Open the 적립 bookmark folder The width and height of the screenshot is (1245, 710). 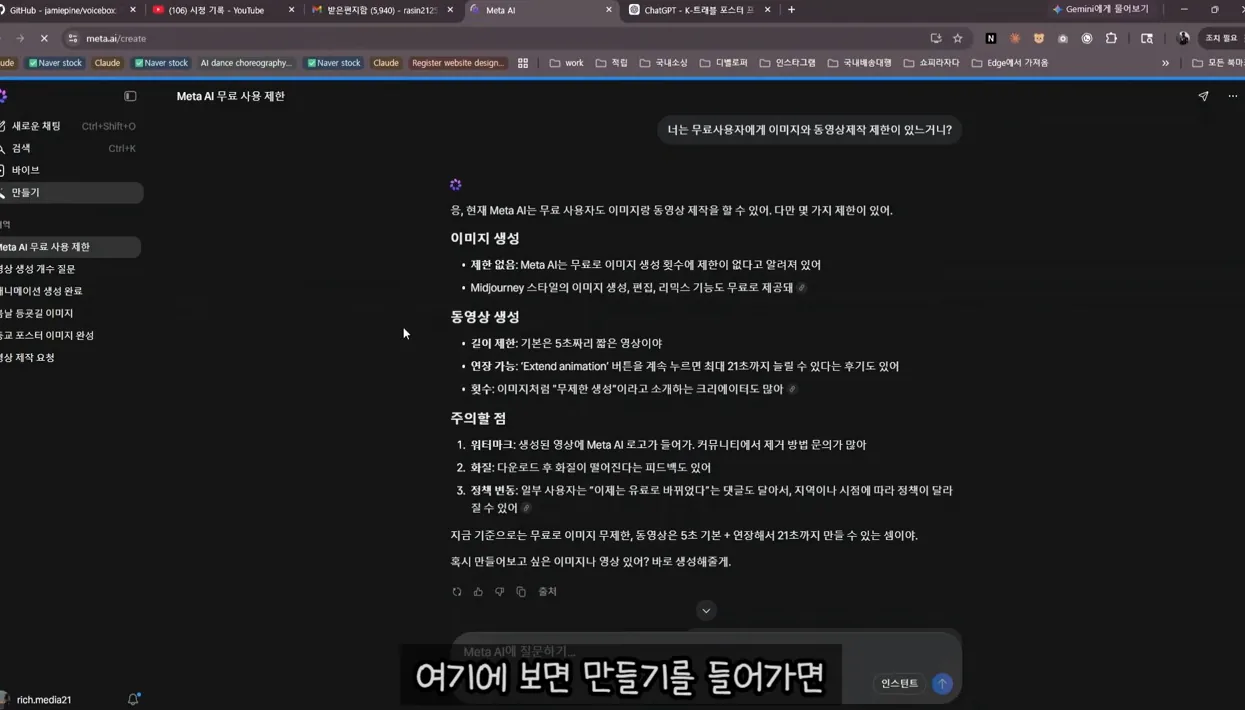(x=612, y=63)
